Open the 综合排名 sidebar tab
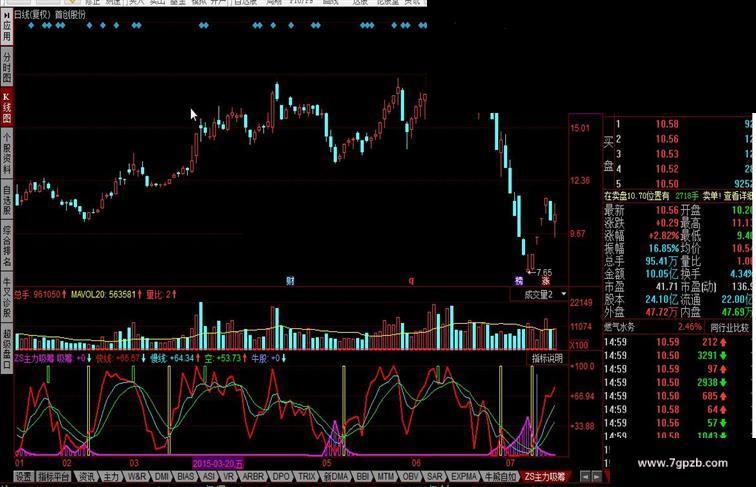The height and width of the screenshot is (487, 756). [6, 246]
